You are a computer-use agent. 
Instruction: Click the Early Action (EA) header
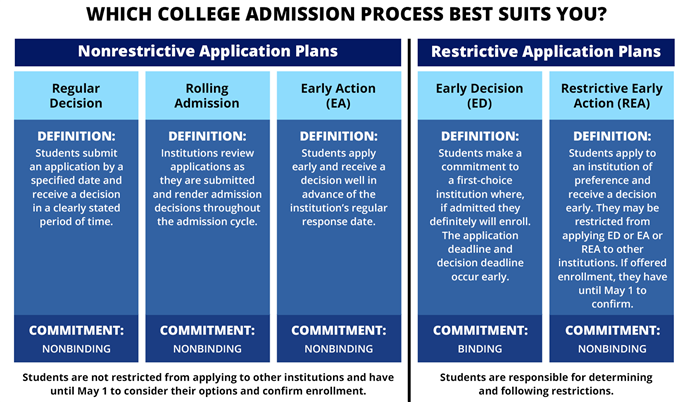pos(339,95)
